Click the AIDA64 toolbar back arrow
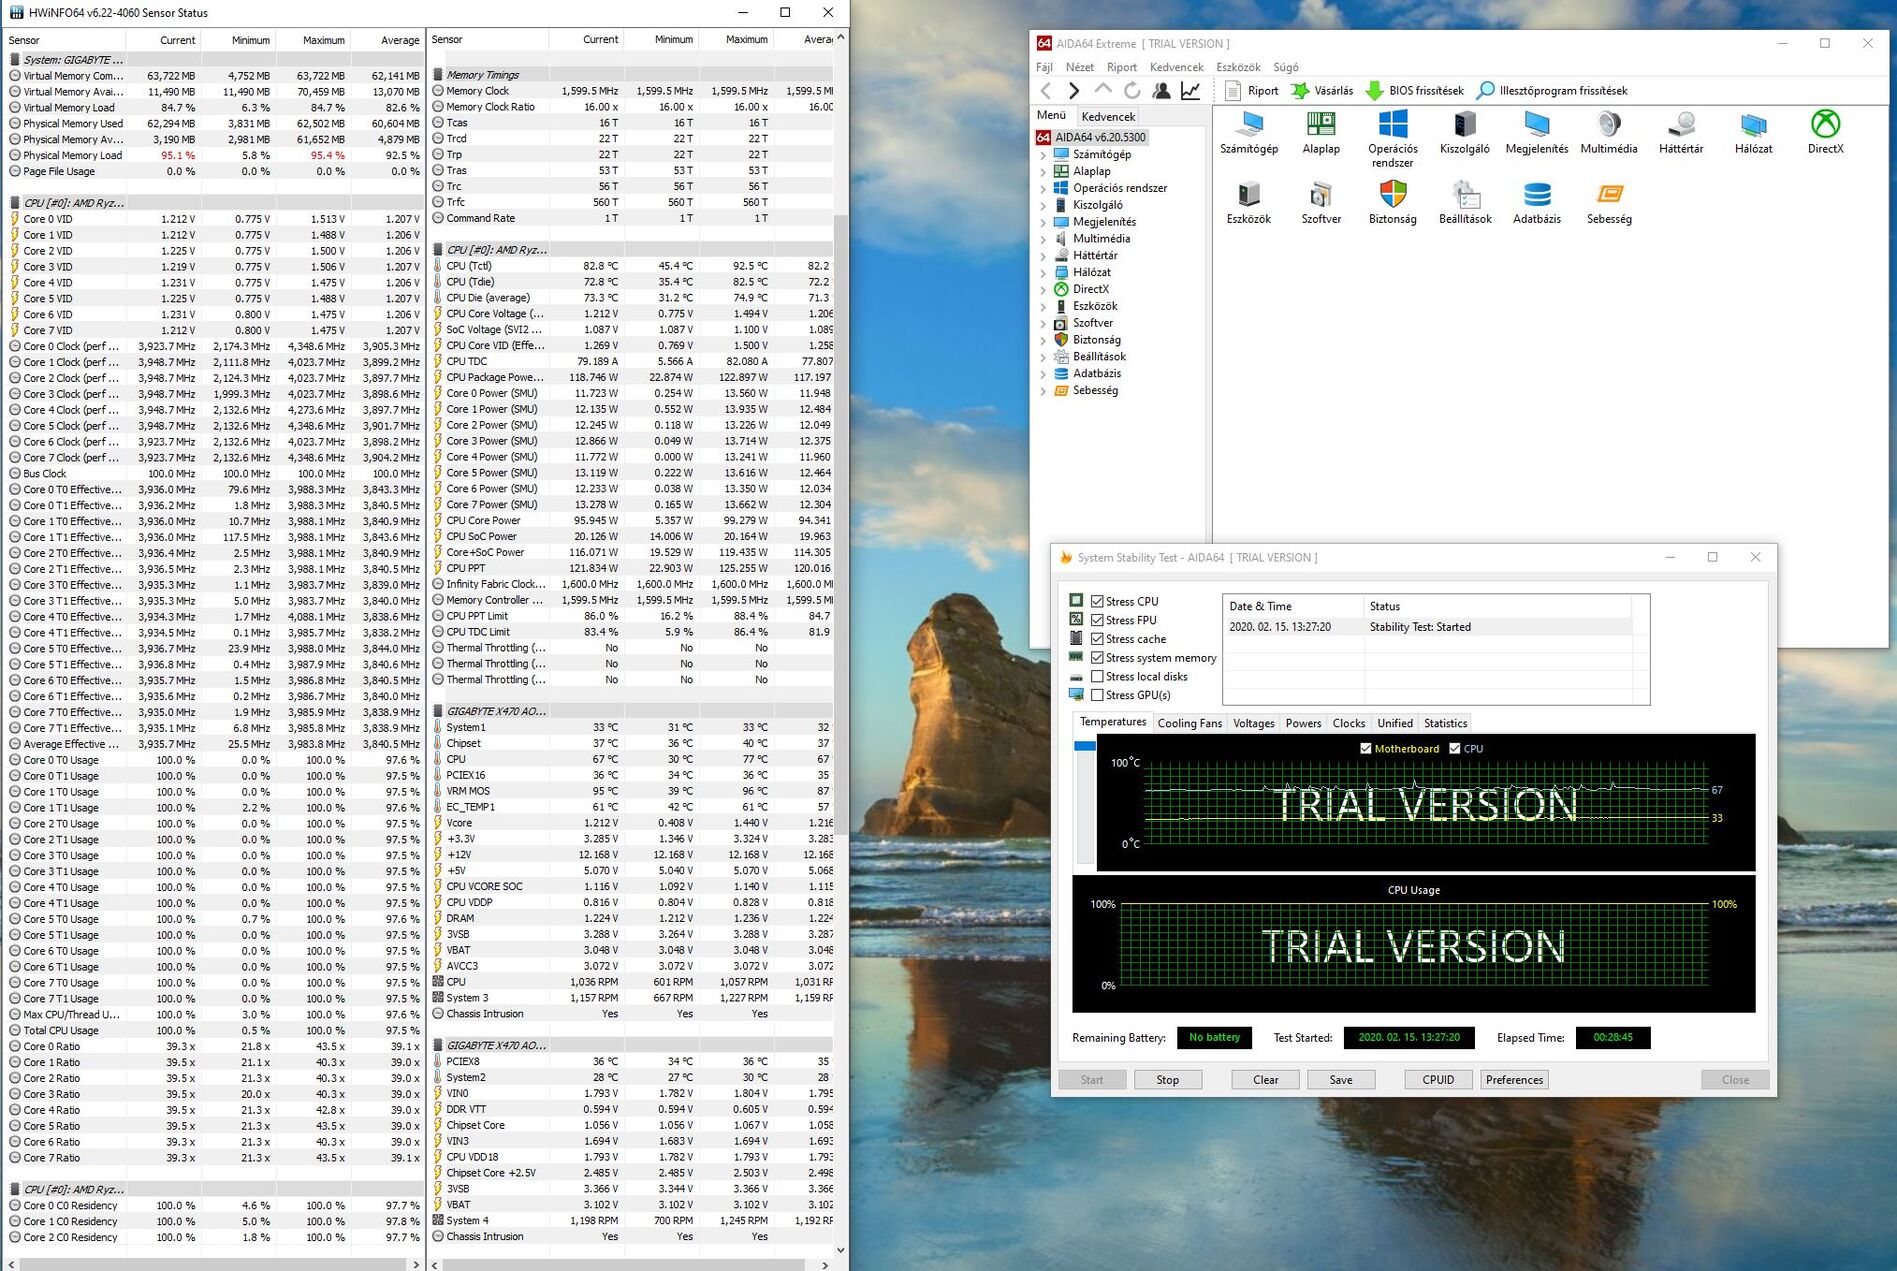This screenshot has height=1271, width=1897. coord(1046,91)
